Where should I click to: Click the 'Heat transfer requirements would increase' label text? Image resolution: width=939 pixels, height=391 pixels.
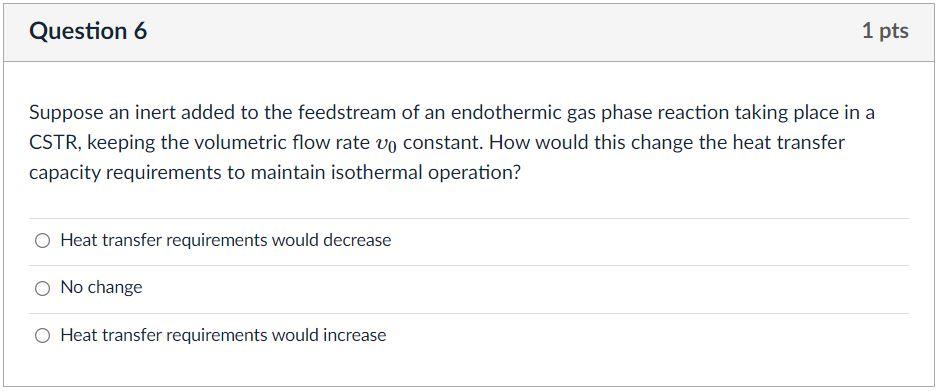coord(223,335)
